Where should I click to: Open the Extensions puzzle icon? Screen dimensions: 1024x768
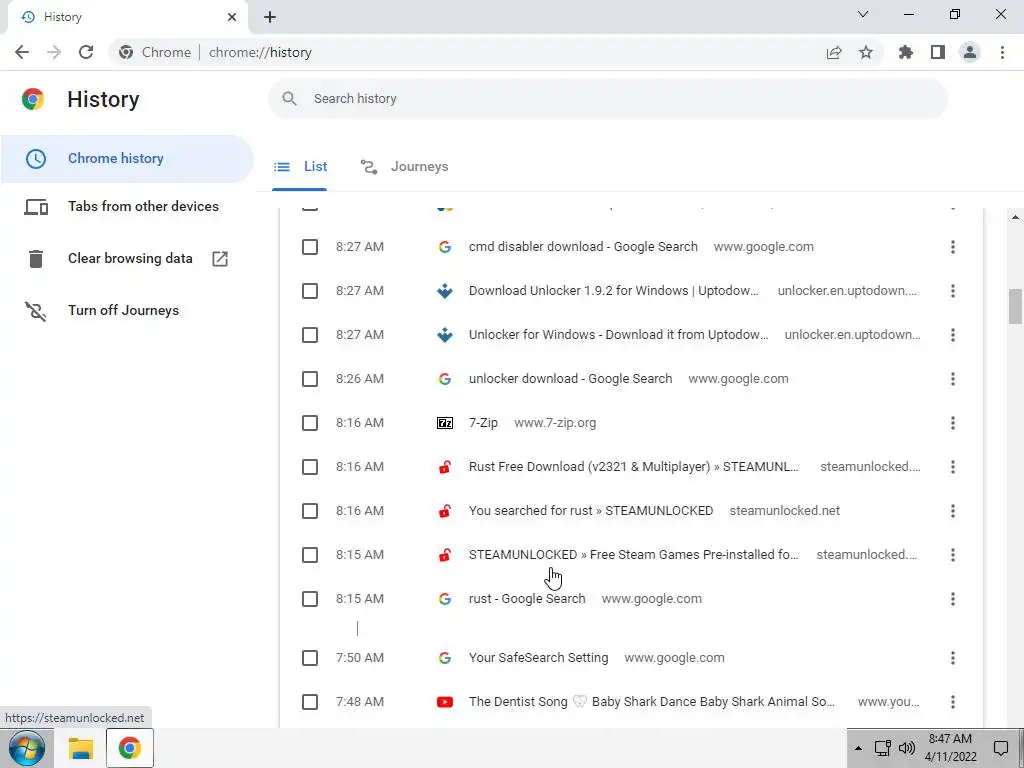[906, 52]
